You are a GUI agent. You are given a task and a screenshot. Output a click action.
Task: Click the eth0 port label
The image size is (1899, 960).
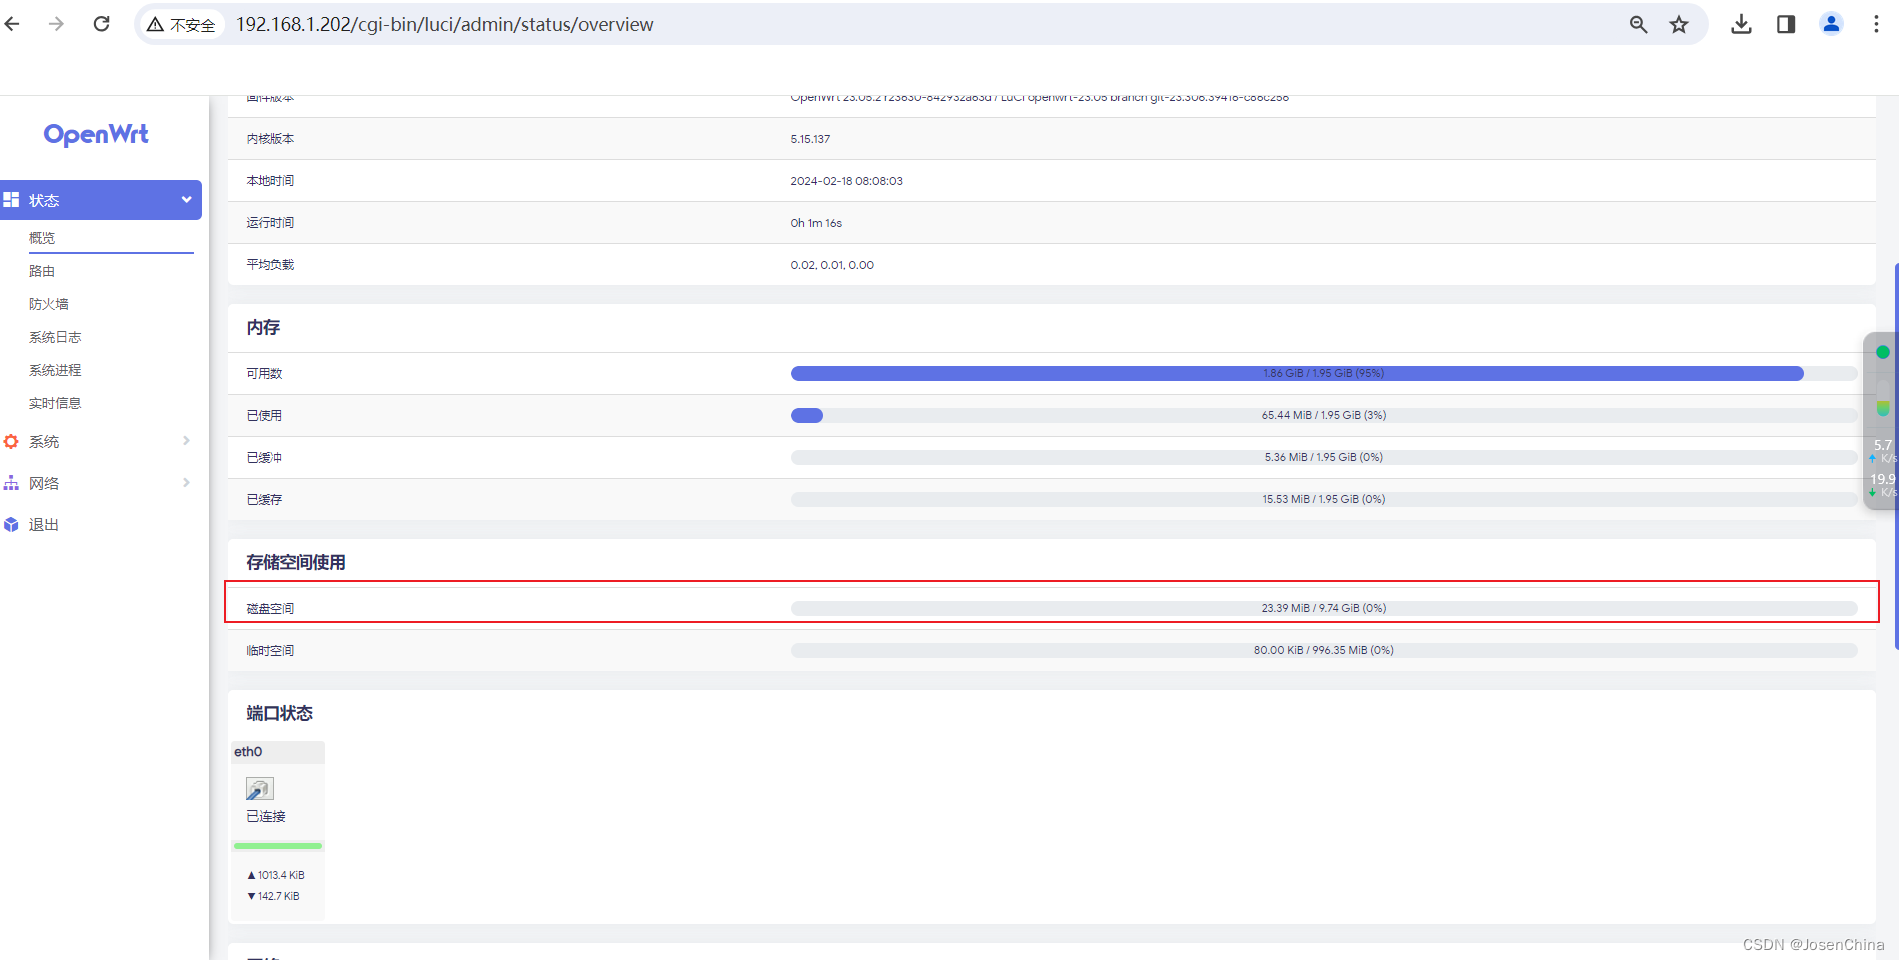click(248, 752)
